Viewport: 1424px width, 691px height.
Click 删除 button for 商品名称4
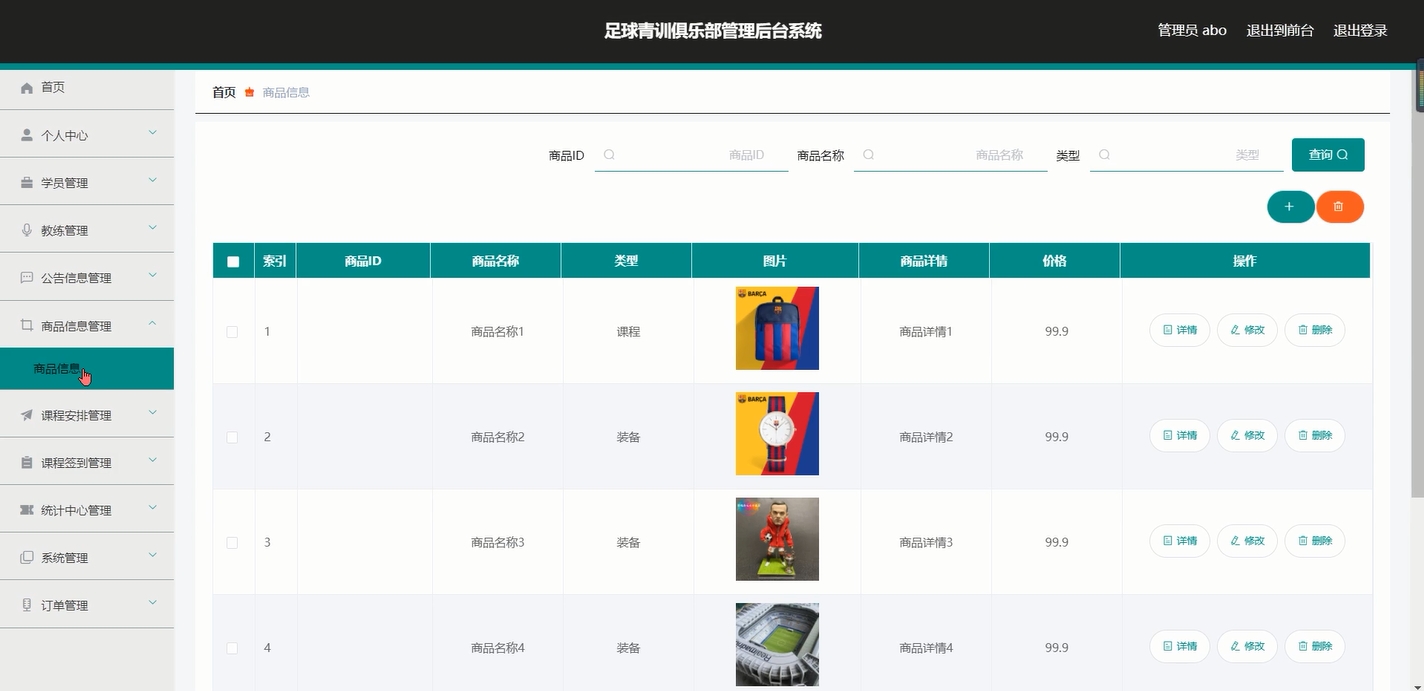1314,646
